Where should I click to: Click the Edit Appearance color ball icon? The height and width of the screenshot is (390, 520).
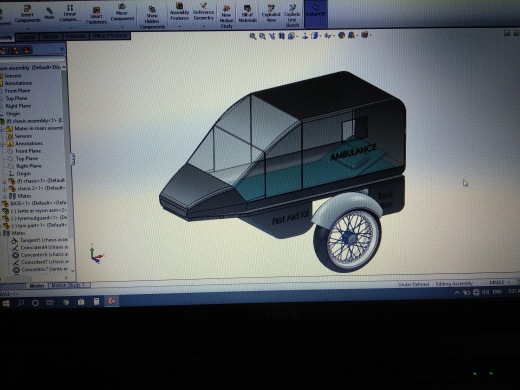pyautogui.click(x=342, y=35)
